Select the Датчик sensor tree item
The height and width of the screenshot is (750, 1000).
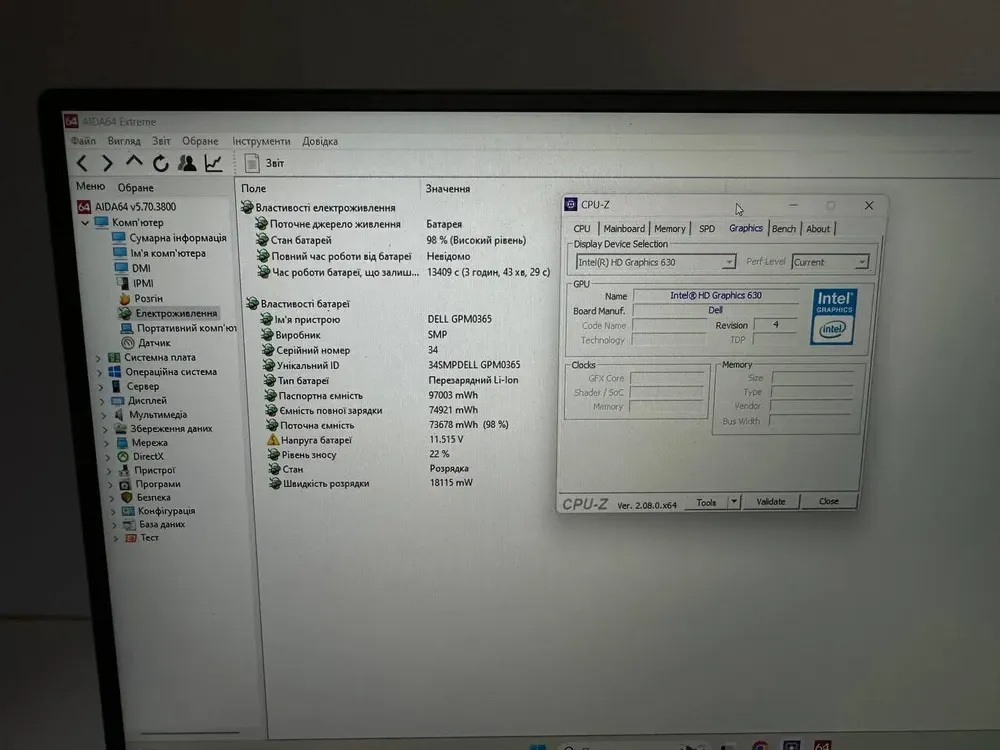tap(153, 343)
